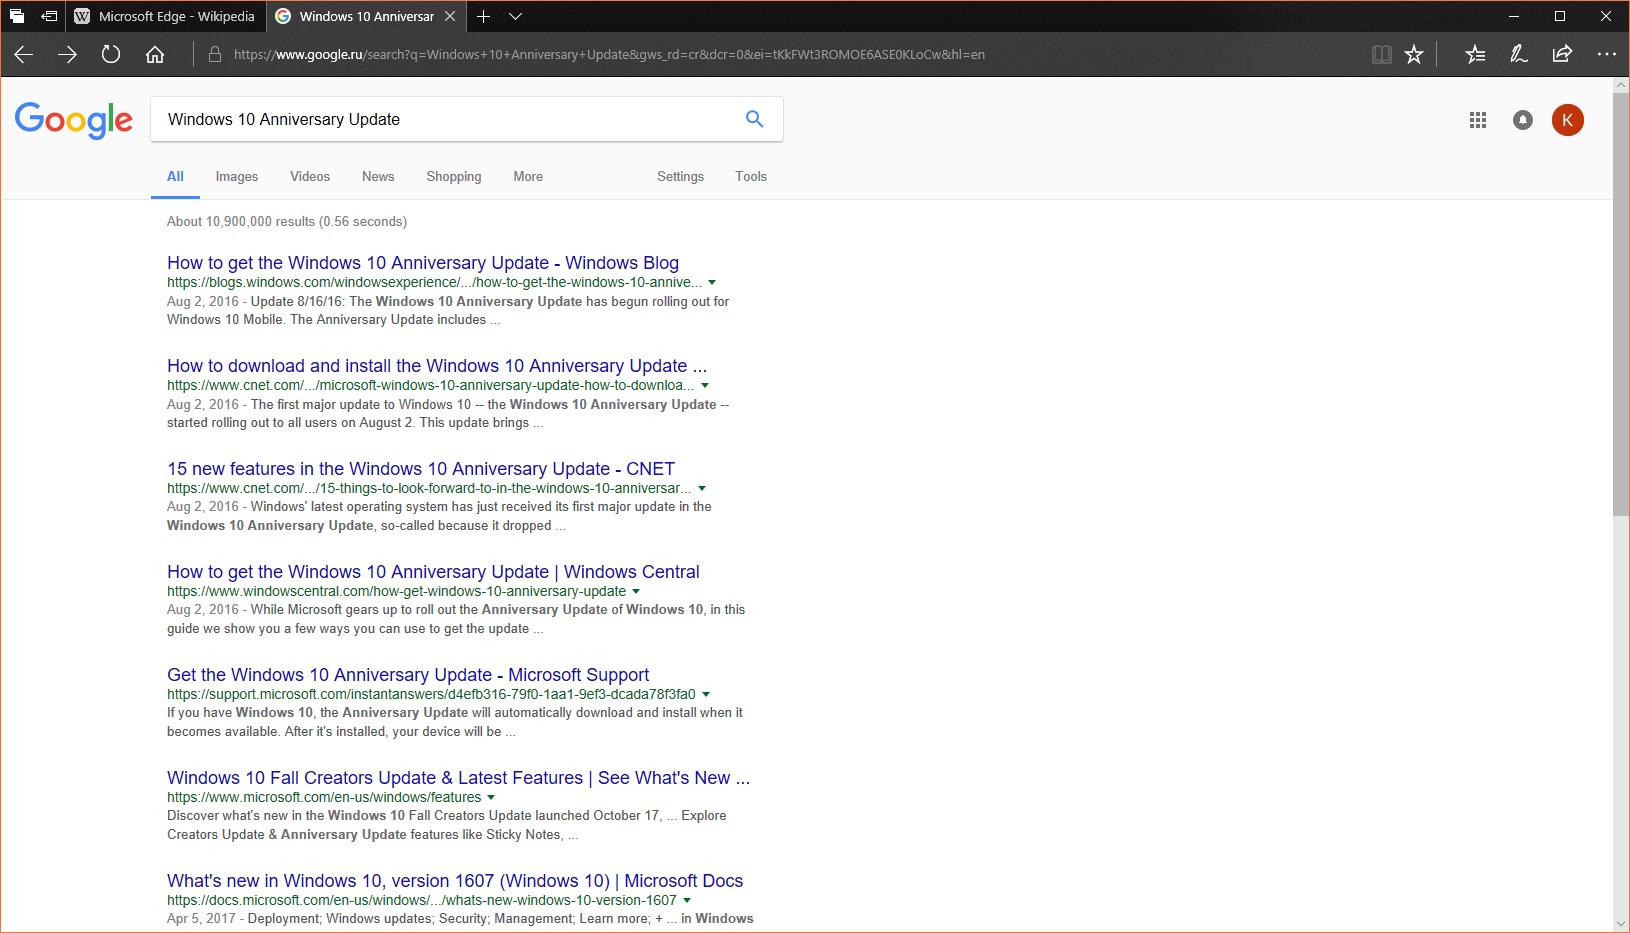Expand options arrow for docs.microsoft.com result
This screenshot has height=933, width=1630.
click(687, 901)
